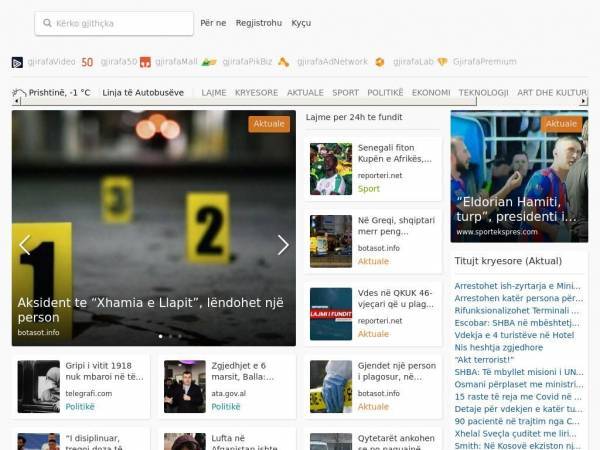The width and height of the screenshot is (600, 450).
Task: Click the search magnifier icon
Action: (47, 23)
